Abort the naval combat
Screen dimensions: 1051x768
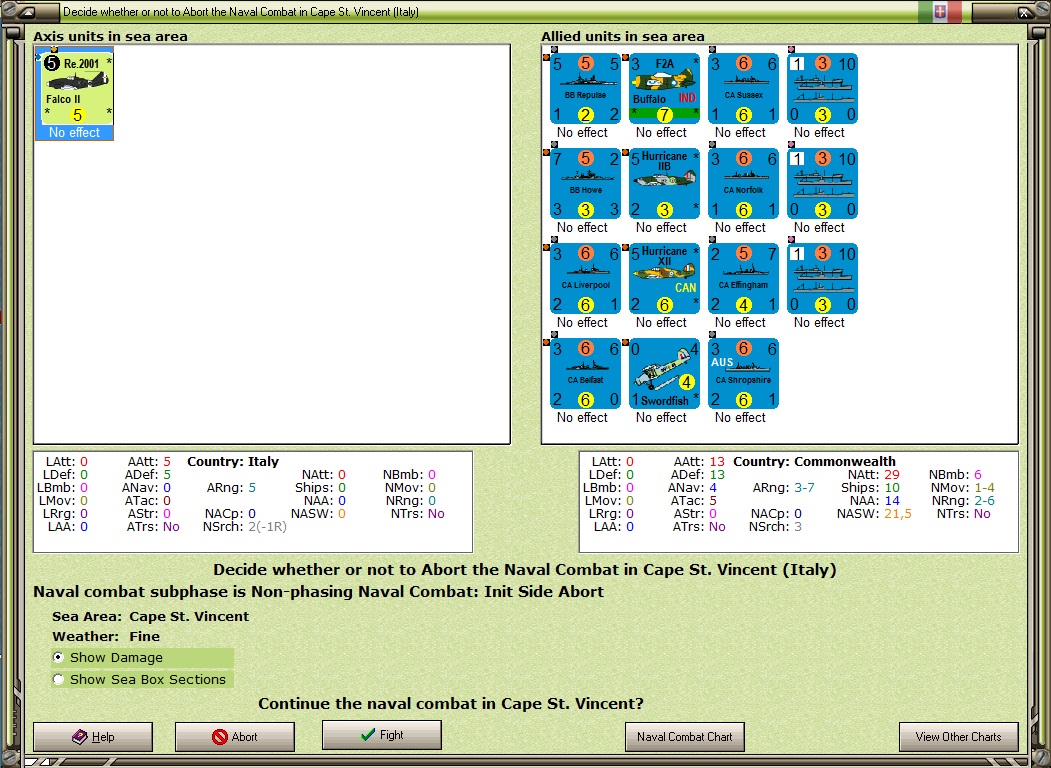[x=235, y=737]
